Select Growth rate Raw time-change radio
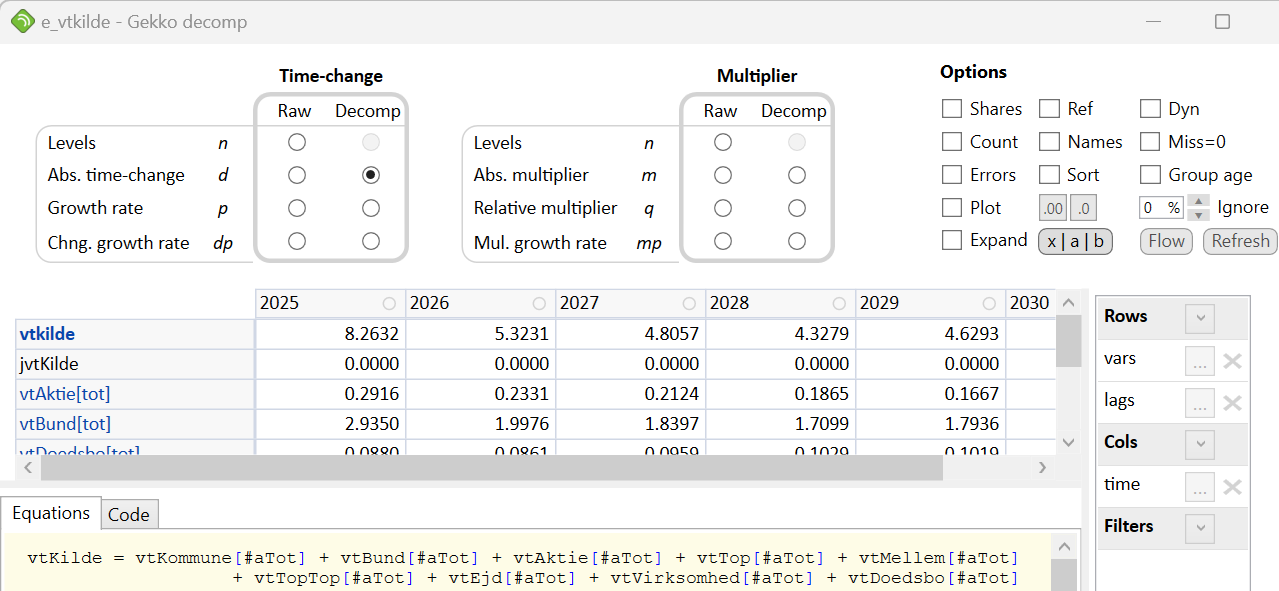The width and height of the screenshot is (1279, 591). (297, 208)
